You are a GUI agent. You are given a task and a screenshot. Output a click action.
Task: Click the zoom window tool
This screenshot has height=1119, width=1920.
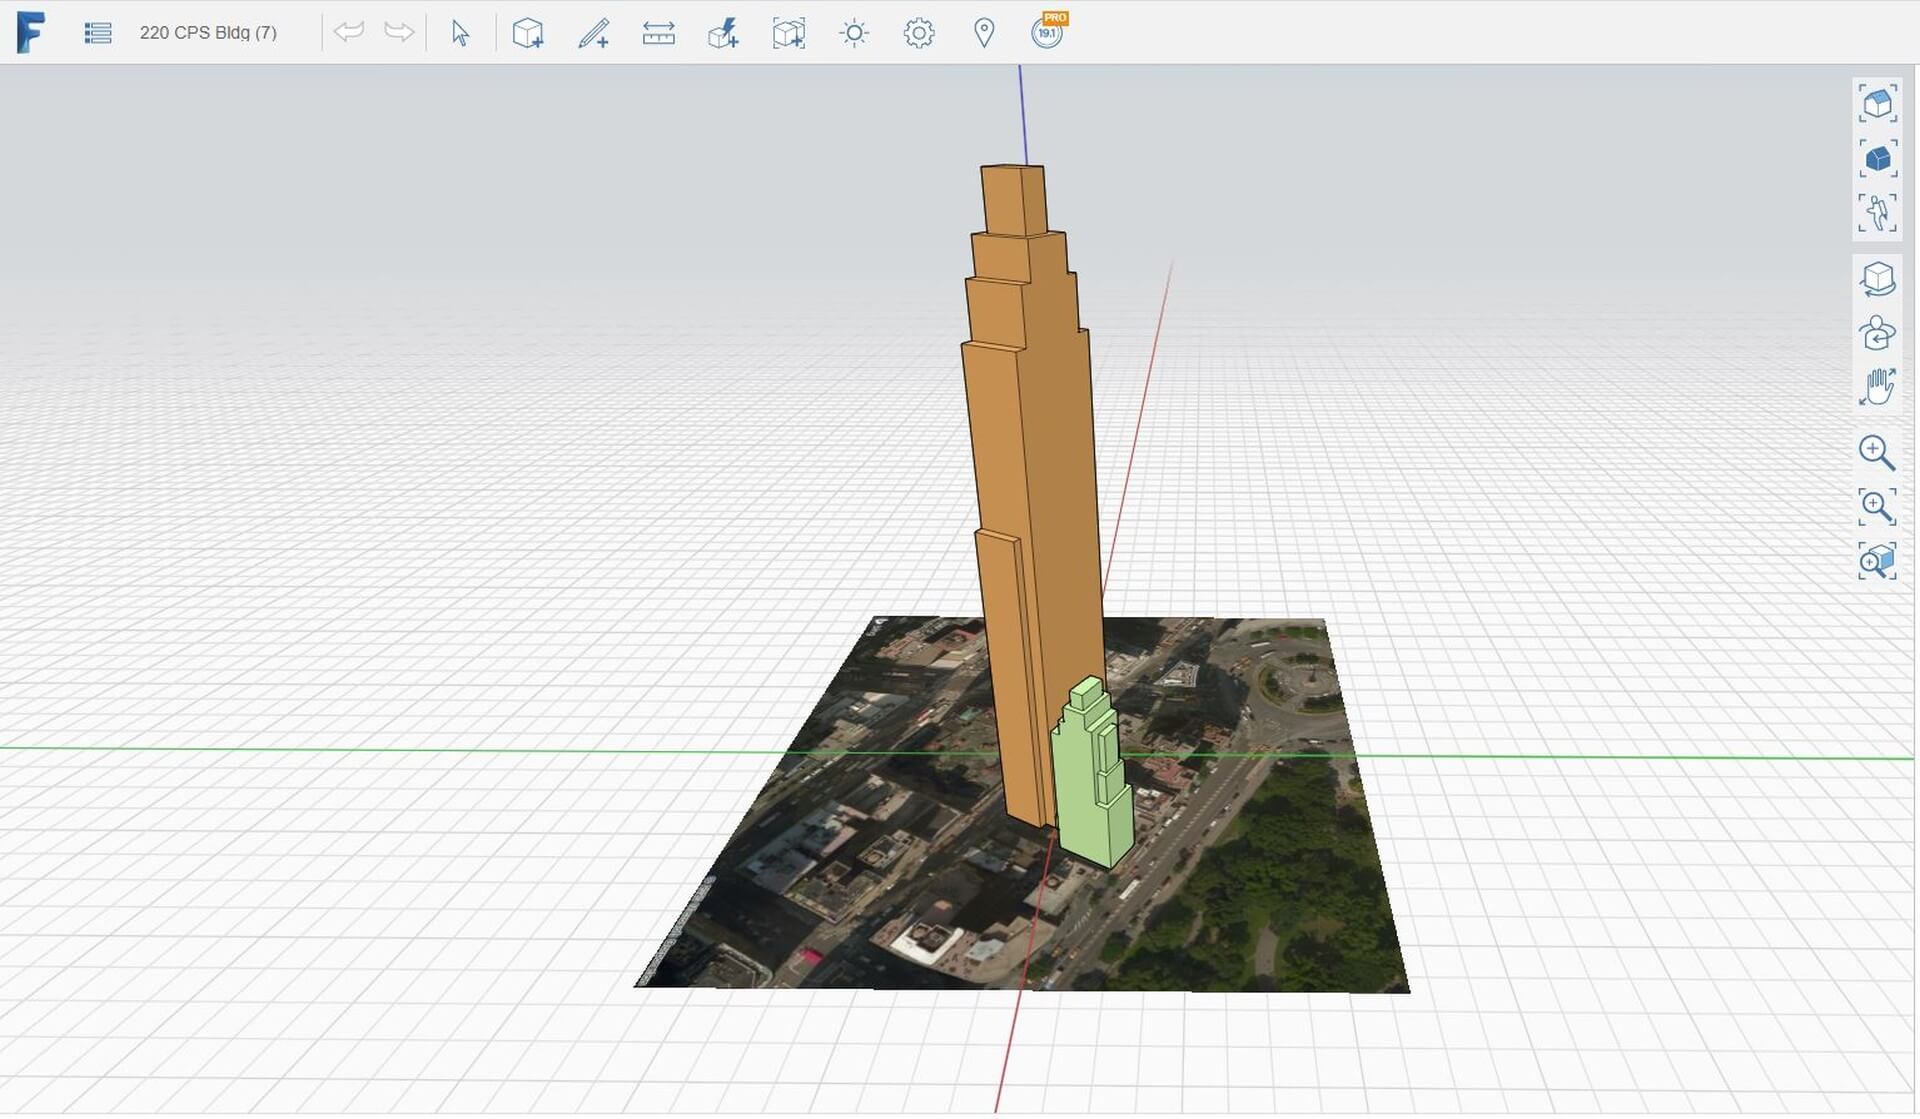1877,507
